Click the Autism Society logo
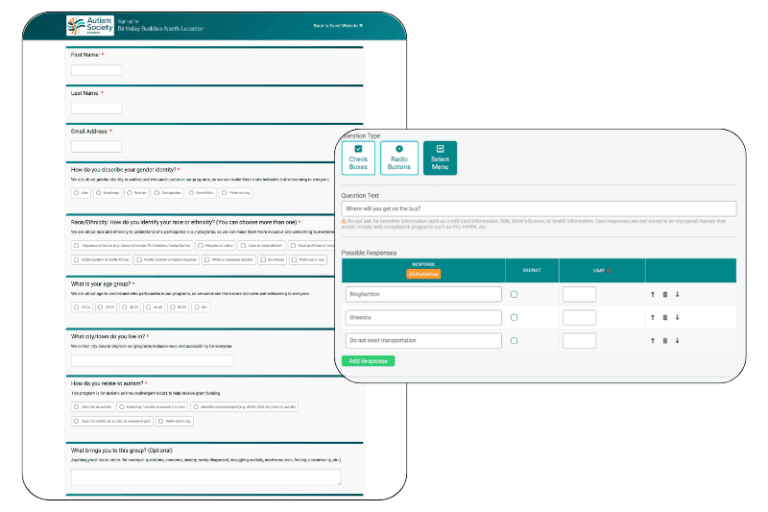 pos(88,25)
